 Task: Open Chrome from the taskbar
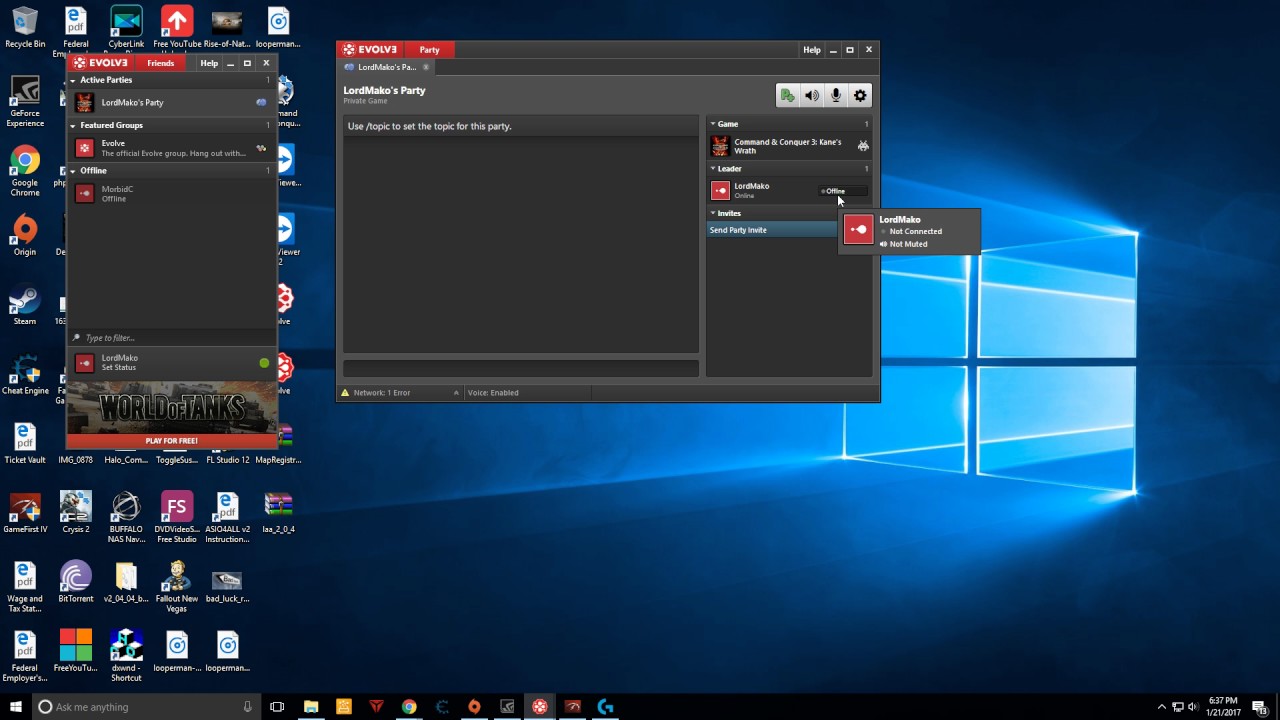click(x=409, y=707)
